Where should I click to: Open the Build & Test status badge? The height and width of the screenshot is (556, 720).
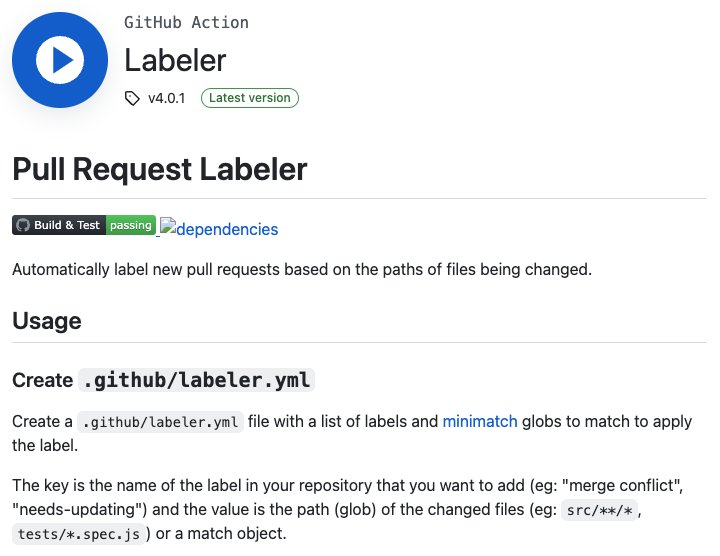click(84, 225)
